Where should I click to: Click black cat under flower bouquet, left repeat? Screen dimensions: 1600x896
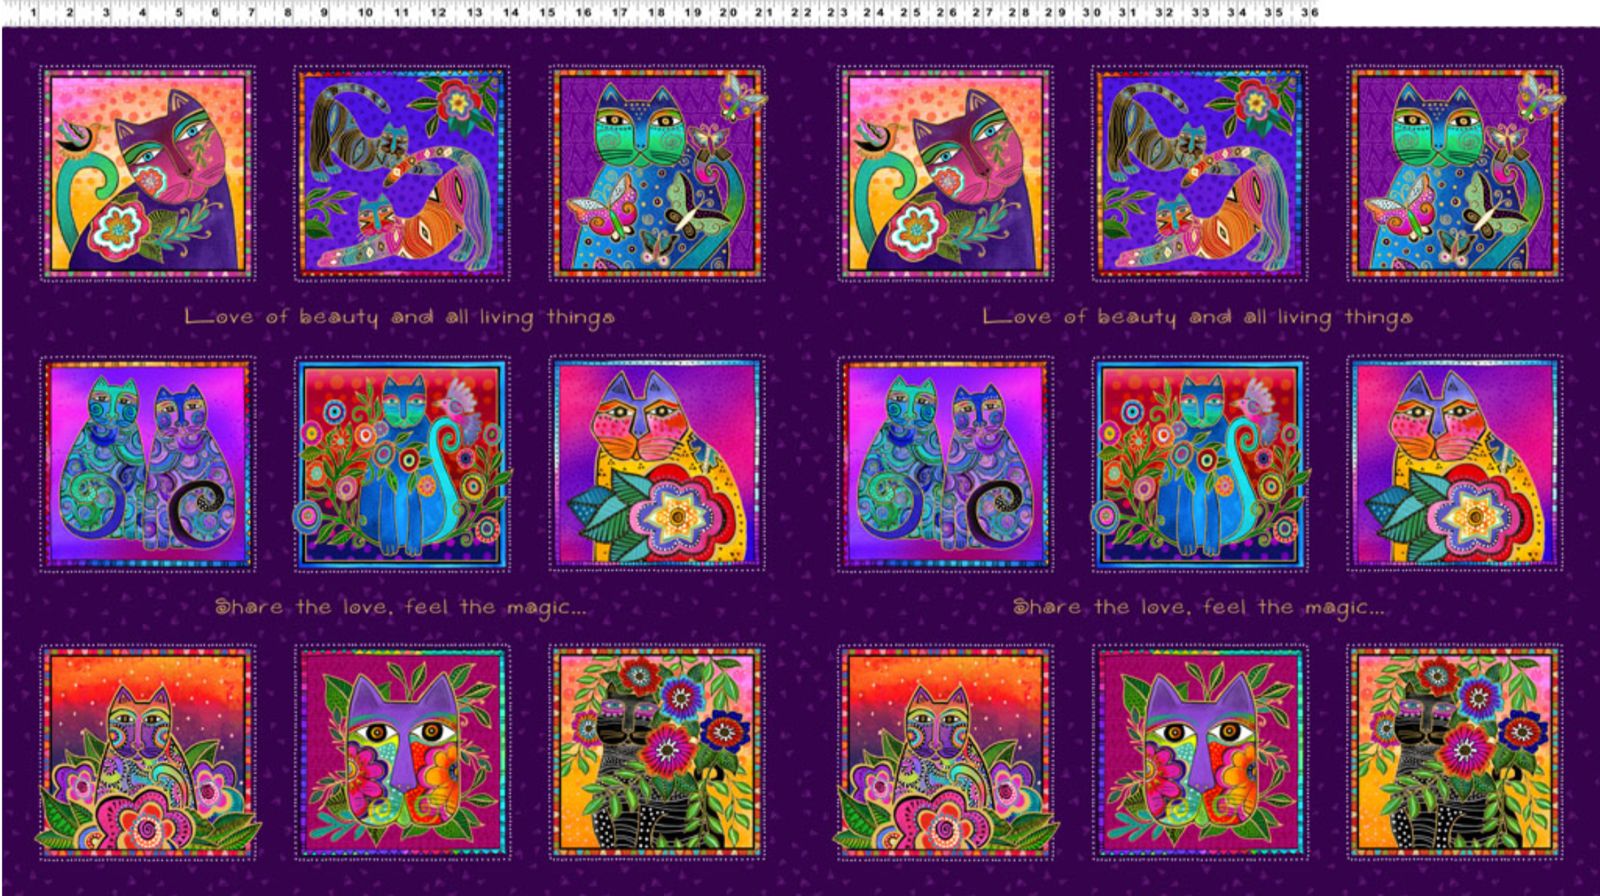[x=657, y=753]
